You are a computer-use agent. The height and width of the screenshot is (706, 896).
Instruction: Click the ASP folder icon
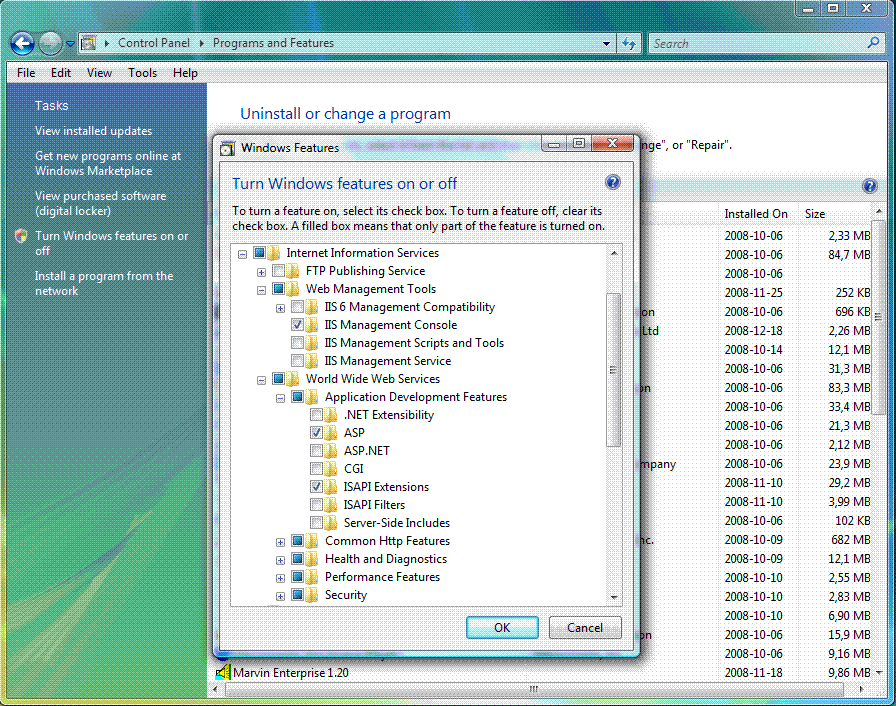pyautogui.click(x=330, y=432)
